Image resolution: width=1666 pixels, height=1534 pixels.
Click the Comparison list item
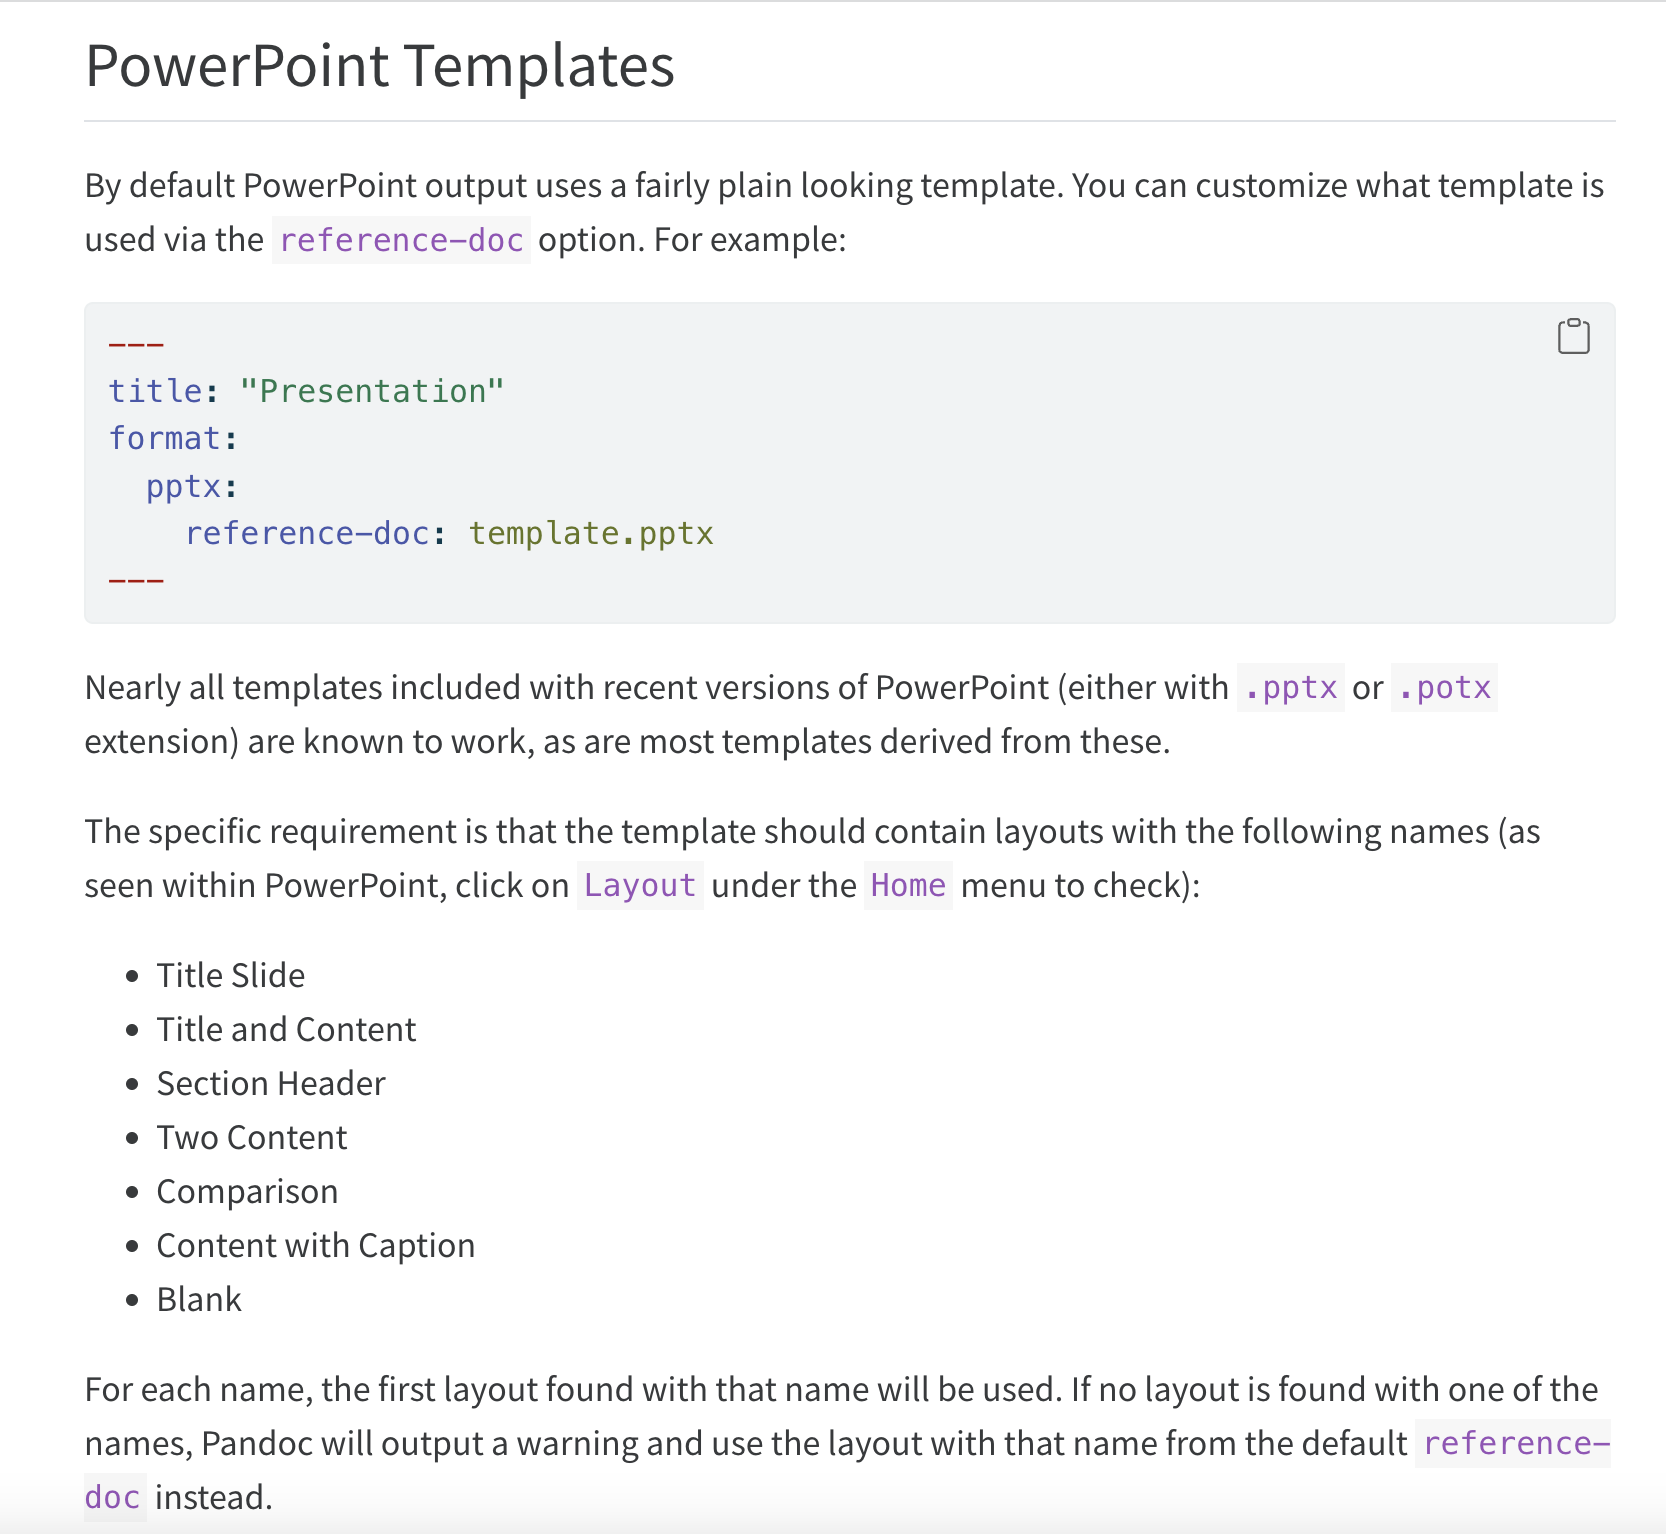(247, 1191)
